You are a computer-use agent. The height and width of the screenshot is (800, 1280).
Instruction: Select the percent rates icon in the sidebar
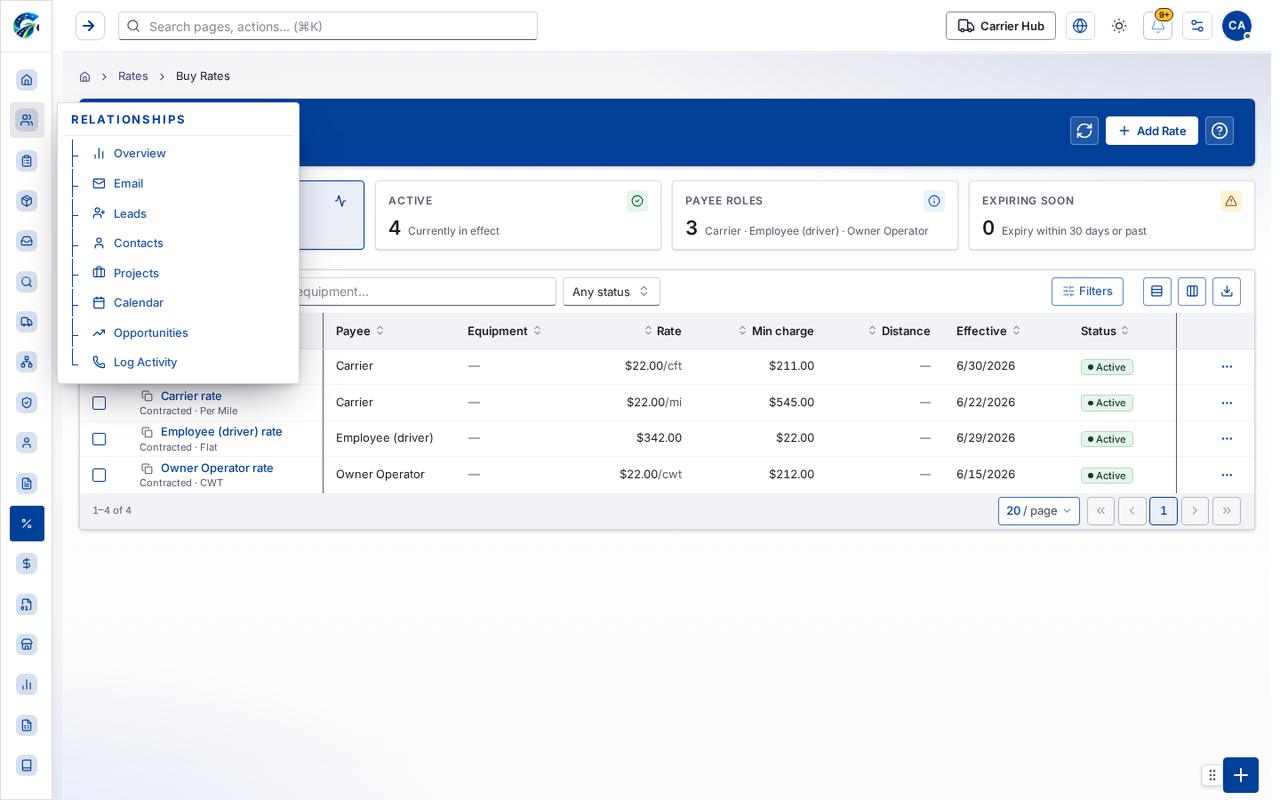(27, 523)
